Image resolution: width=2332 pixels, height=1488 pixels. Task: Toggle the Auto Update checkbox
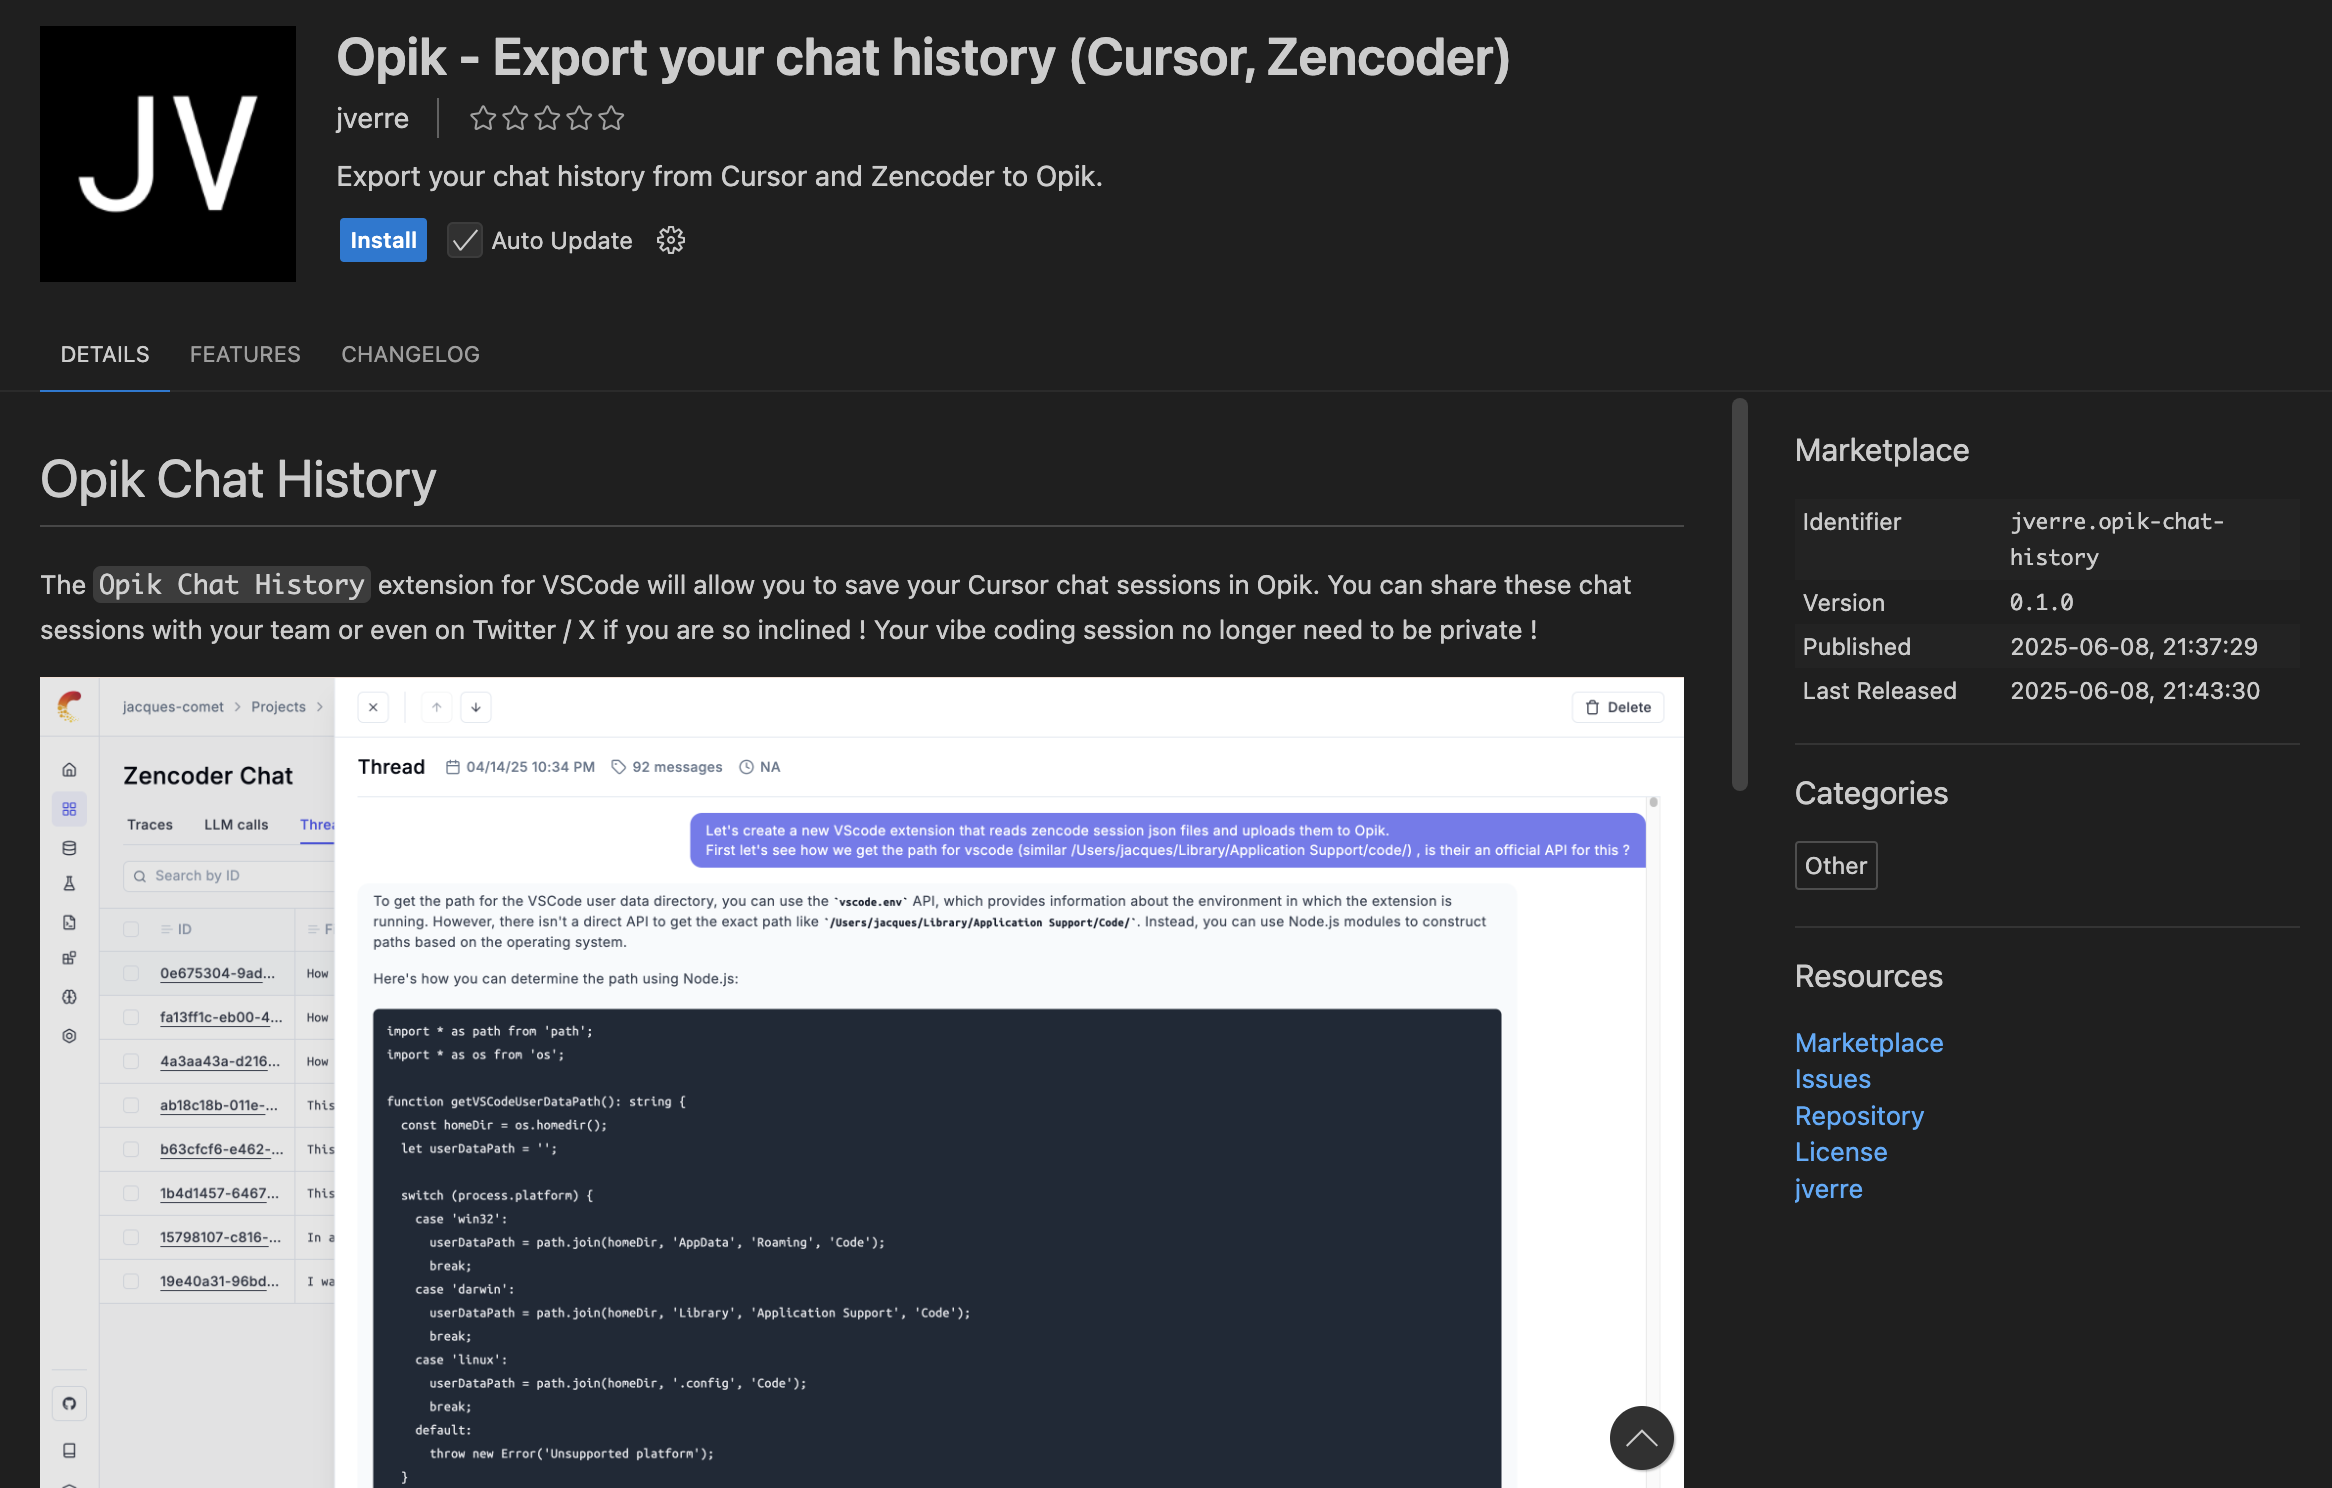(464, 241)
